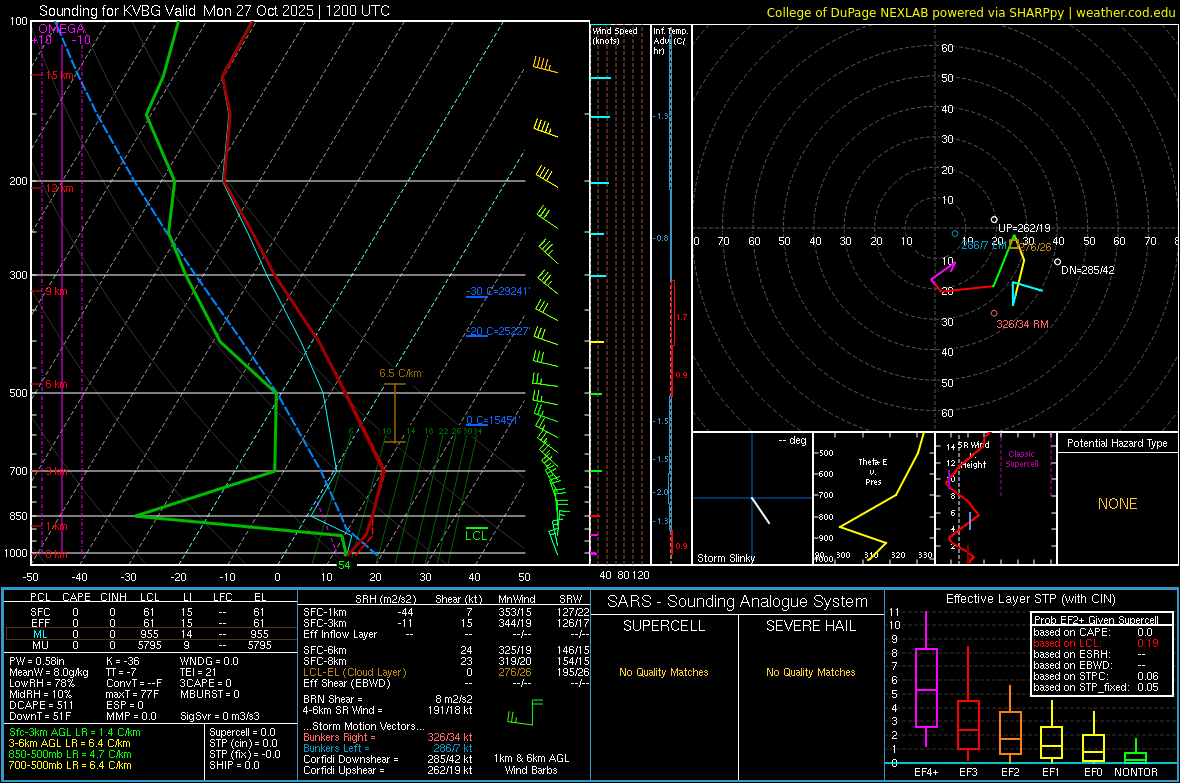Image resolution: width=1180 pixels, height=783 pixels.
Task: Select the MU parcel row in table
Action: tap(150, 645)
